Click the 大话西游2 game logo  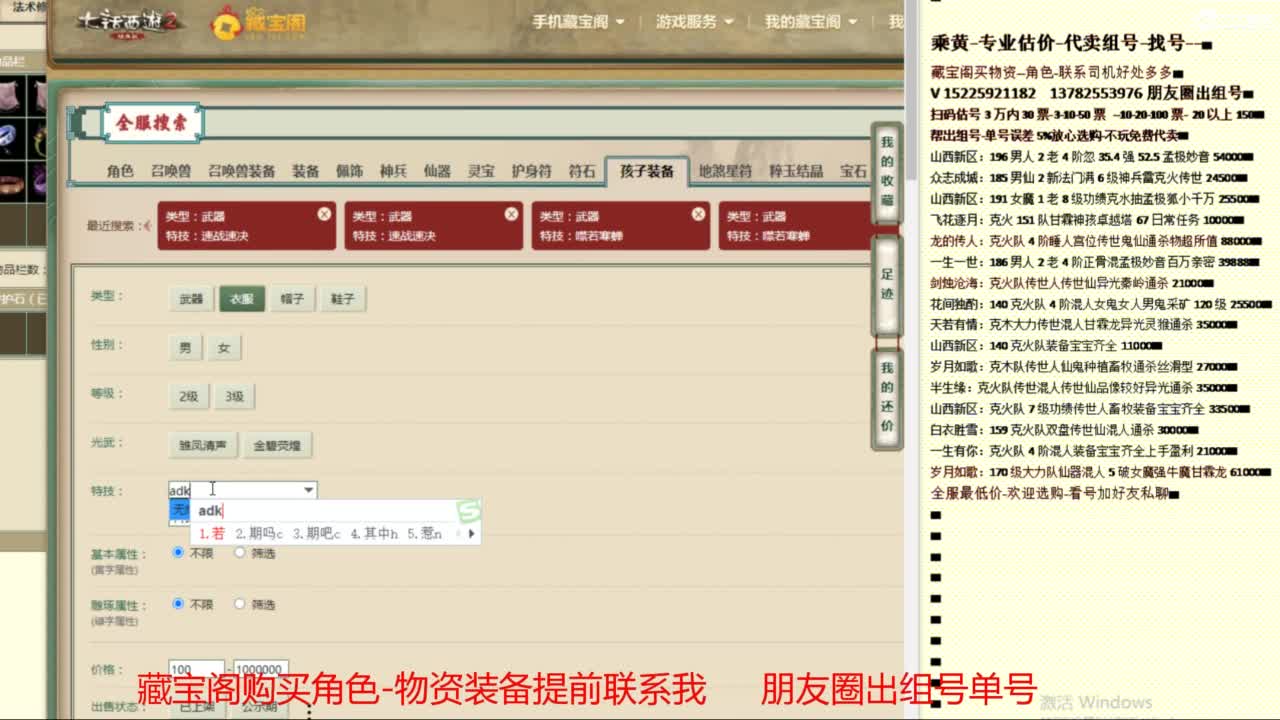coord(129,23)
